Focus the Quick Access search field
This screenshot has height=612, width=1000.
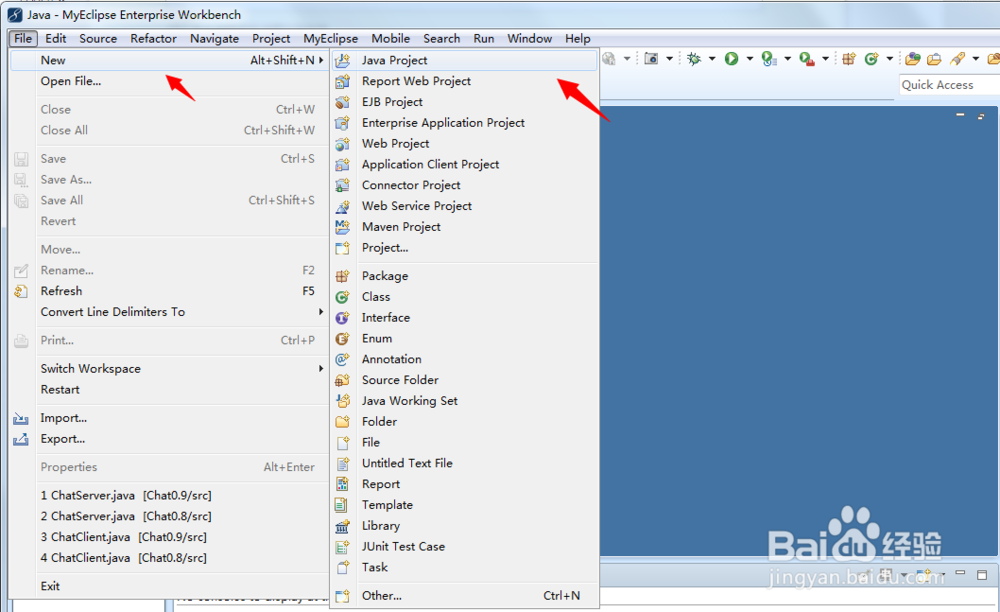point(949,85)
